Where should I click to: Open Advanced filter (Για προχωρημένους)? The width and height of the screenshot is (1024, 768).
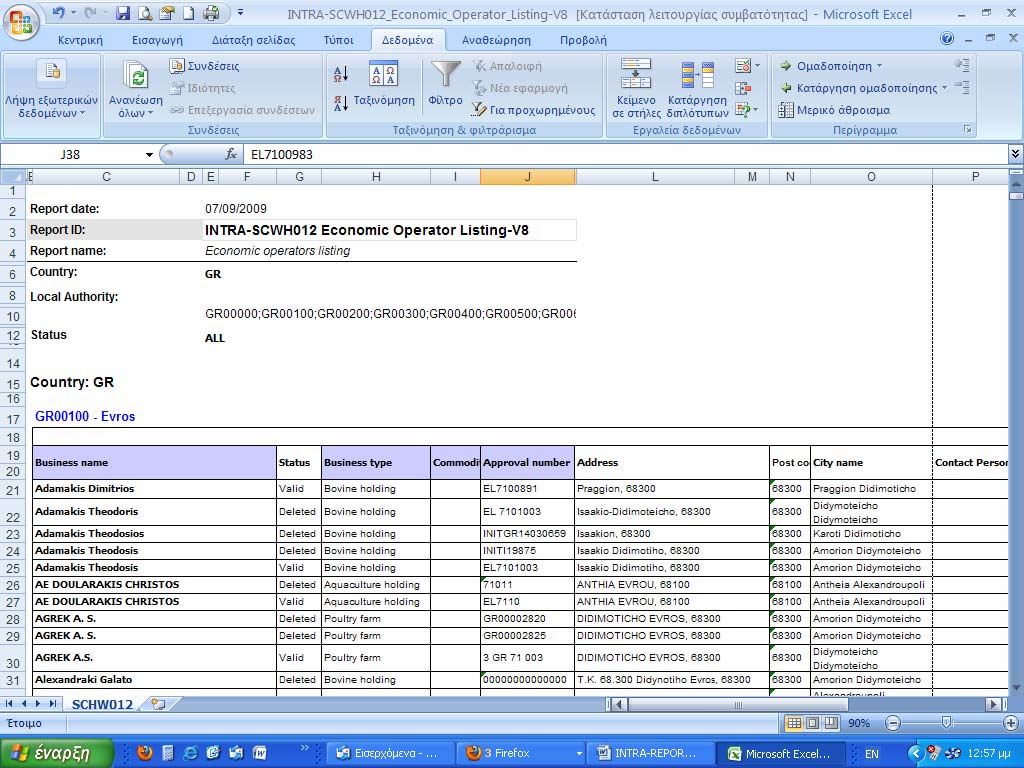pyautogui.click(x=534, y=110)
